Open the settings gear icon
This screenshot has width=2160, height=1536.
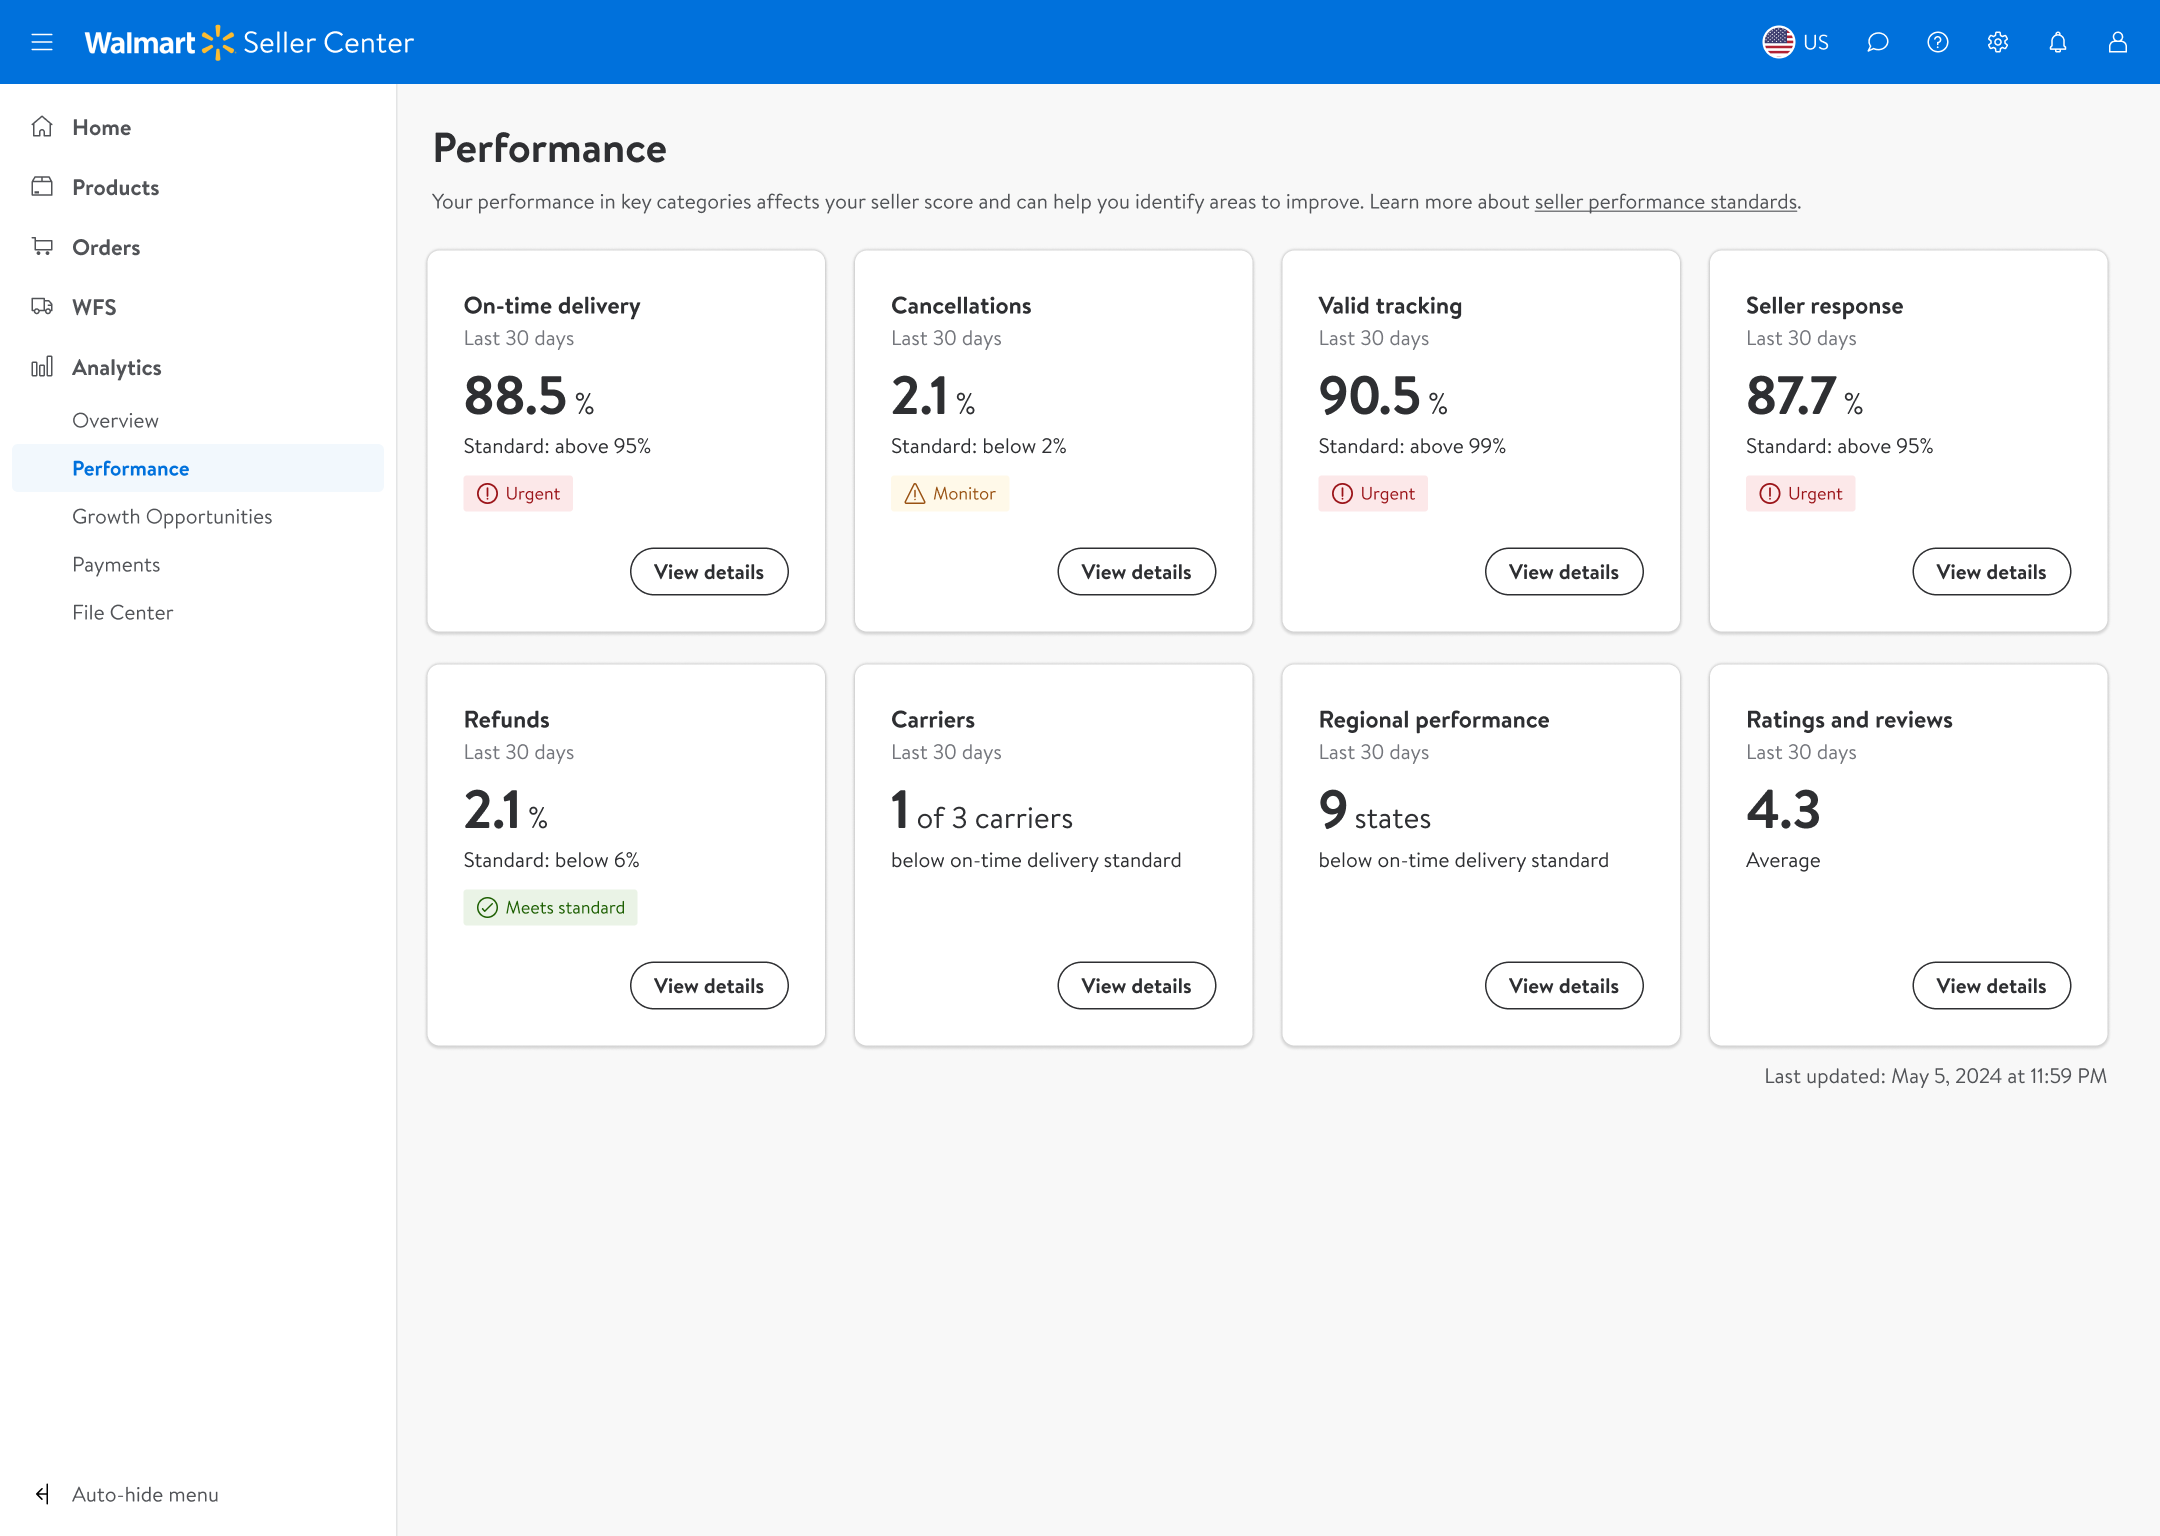1997,42
